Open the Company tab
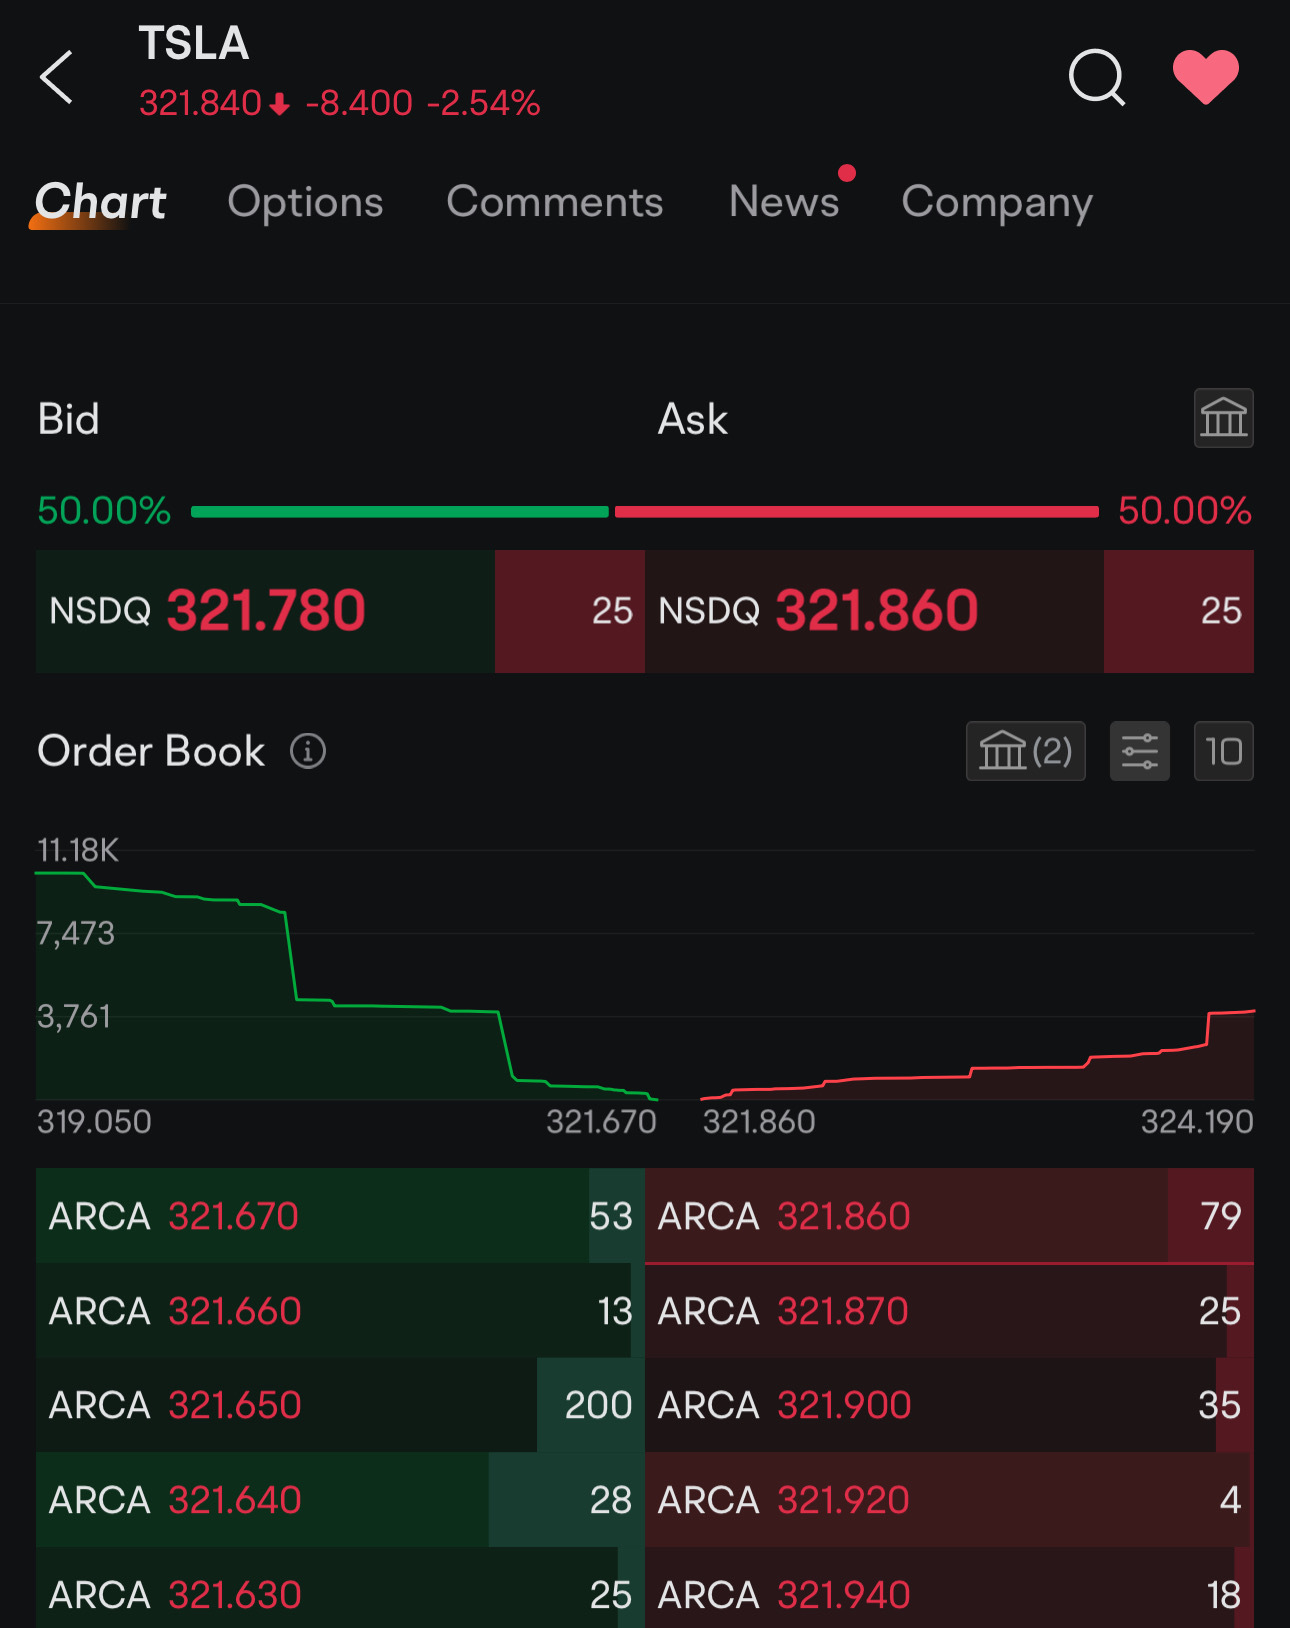The height and width of the screenshot is (1628, 1290). tap(997, 203)
